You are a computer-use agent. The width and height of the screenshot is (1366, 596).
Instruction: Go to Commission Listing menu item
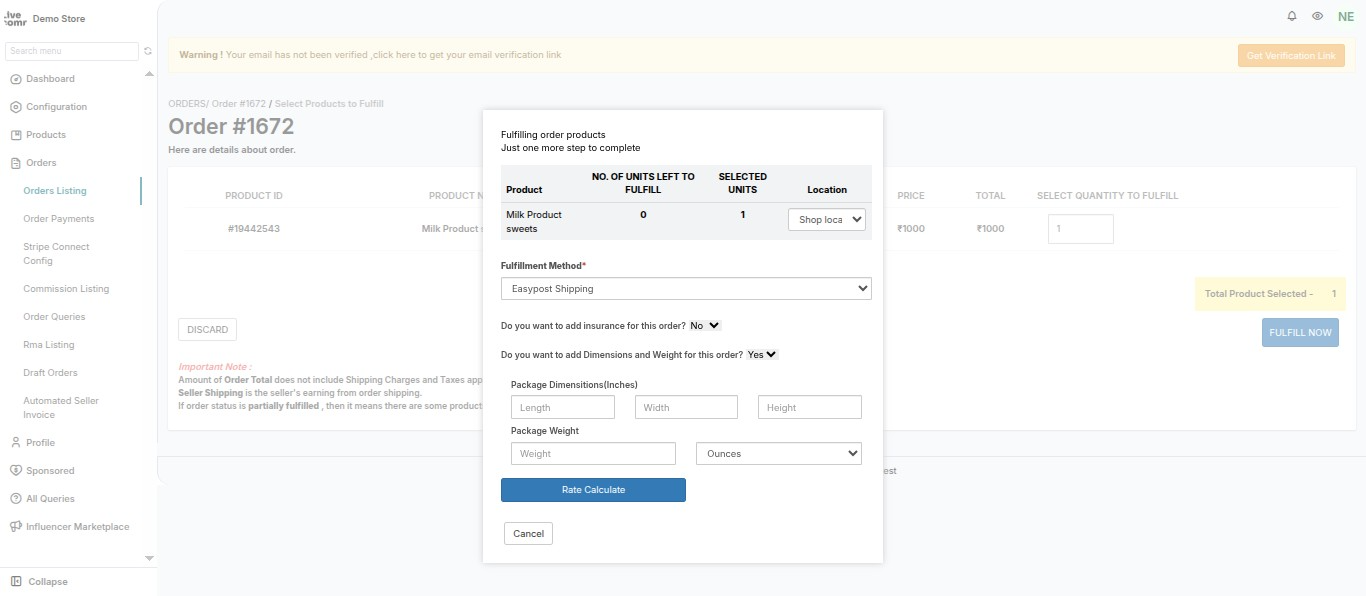[66, 288]
